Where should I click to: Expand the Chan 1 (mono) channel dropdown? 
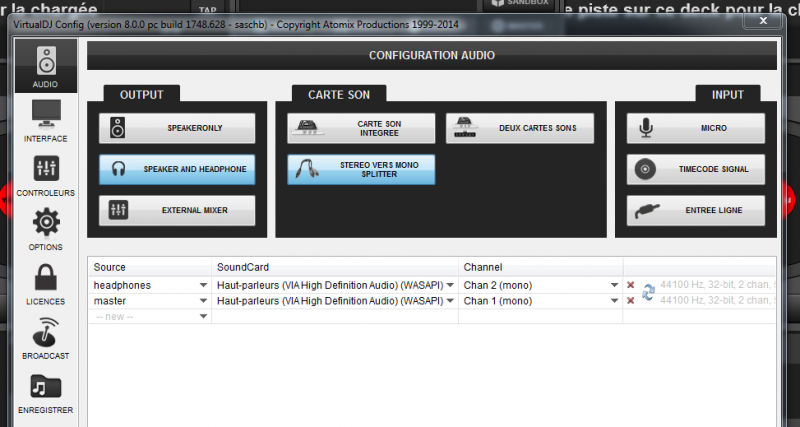(614, 301)
